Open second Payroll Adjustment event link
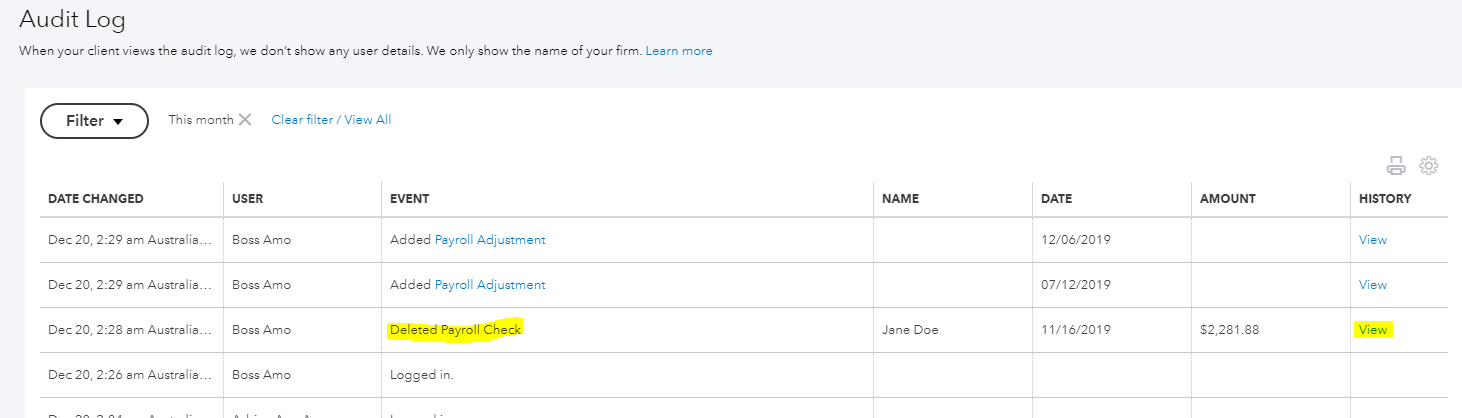 coord(490,285)
